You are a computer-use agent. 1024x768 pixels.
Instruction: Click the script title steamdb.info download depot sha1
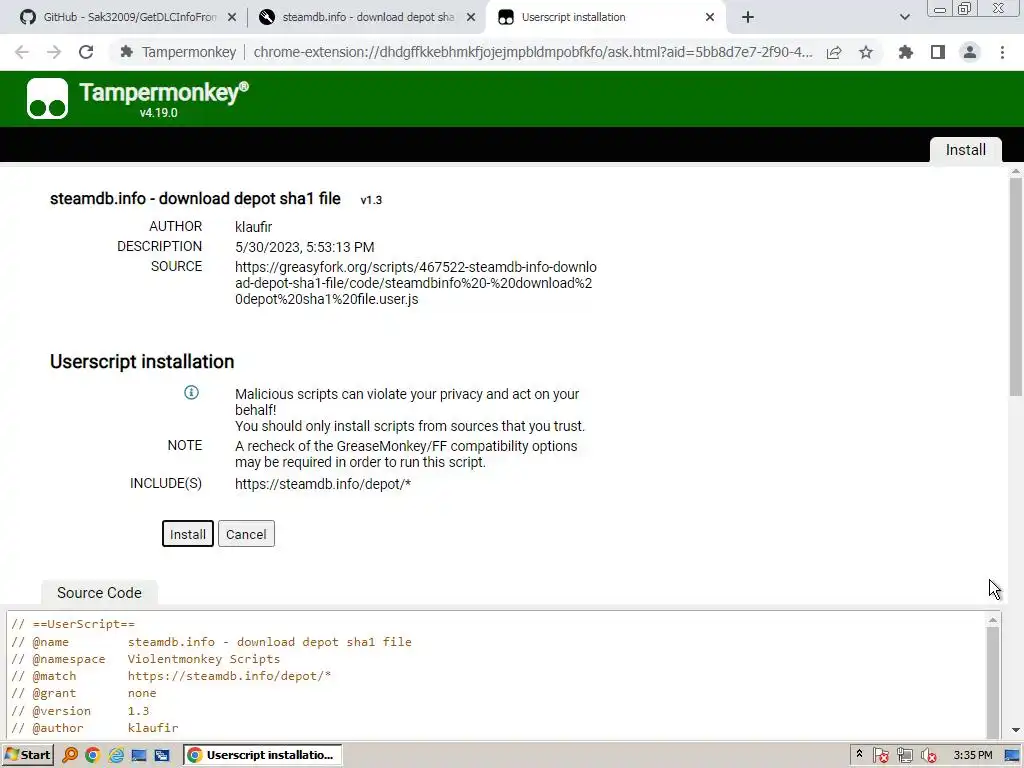click(195, 199)
